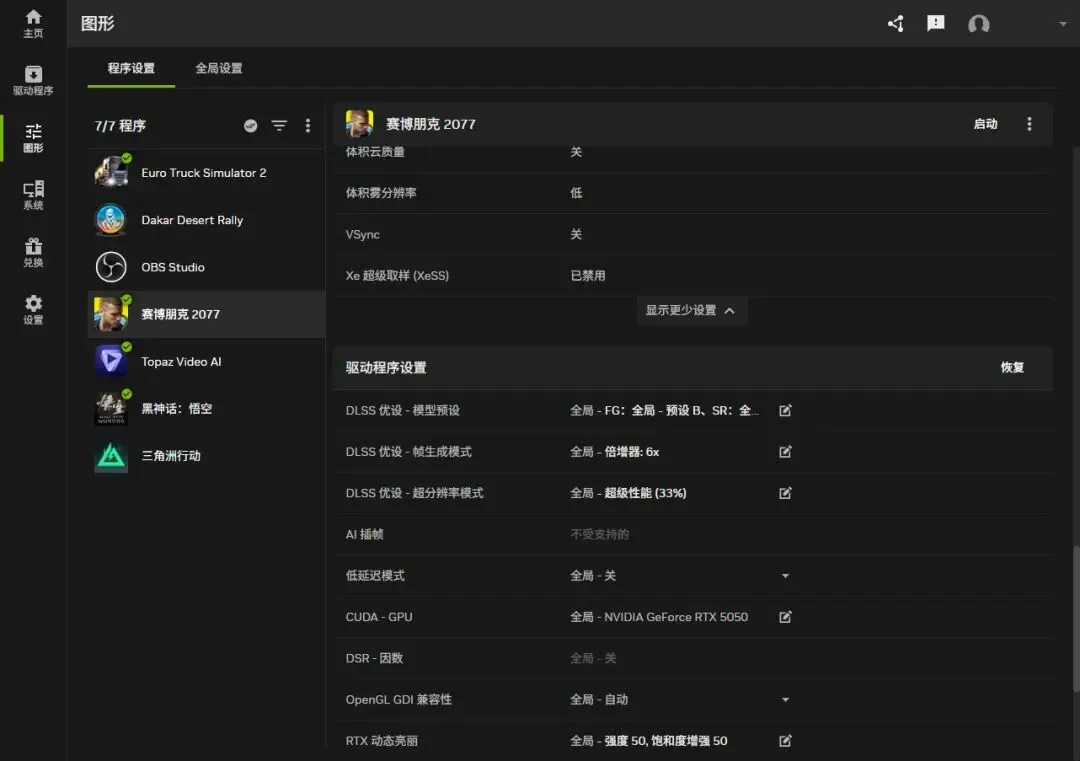Open the Settings (设置) gear icon

pos(33,309)
